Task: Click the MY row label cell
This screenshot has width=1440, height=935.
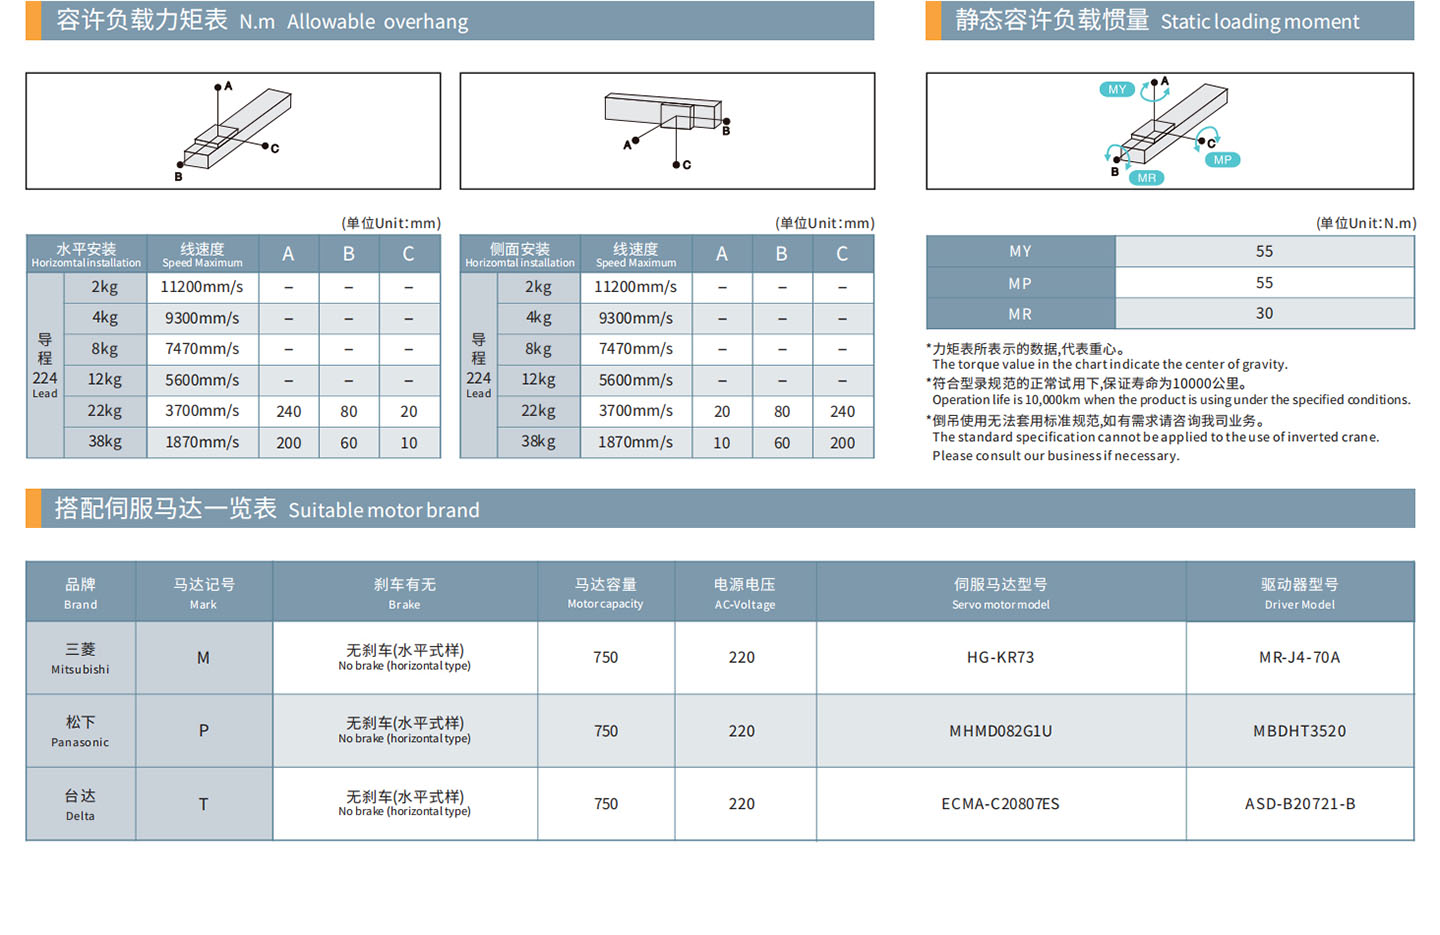Action: click(x=1020, y=252)
